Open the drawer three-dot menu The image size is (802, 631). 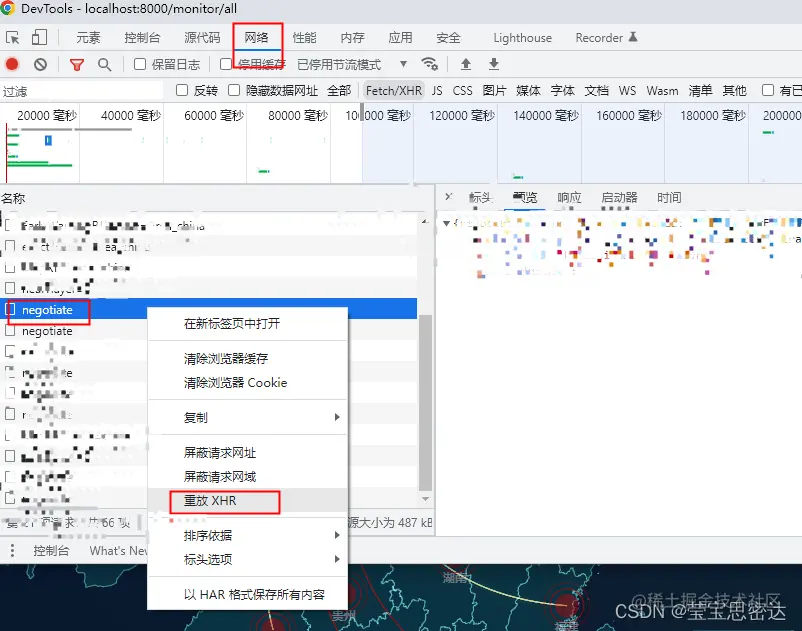coord(12,551)
